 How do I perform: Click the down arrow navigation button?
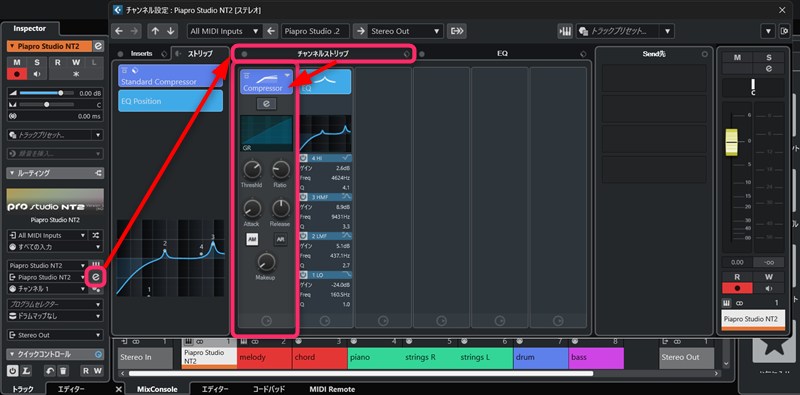click(x=170, y=31)
